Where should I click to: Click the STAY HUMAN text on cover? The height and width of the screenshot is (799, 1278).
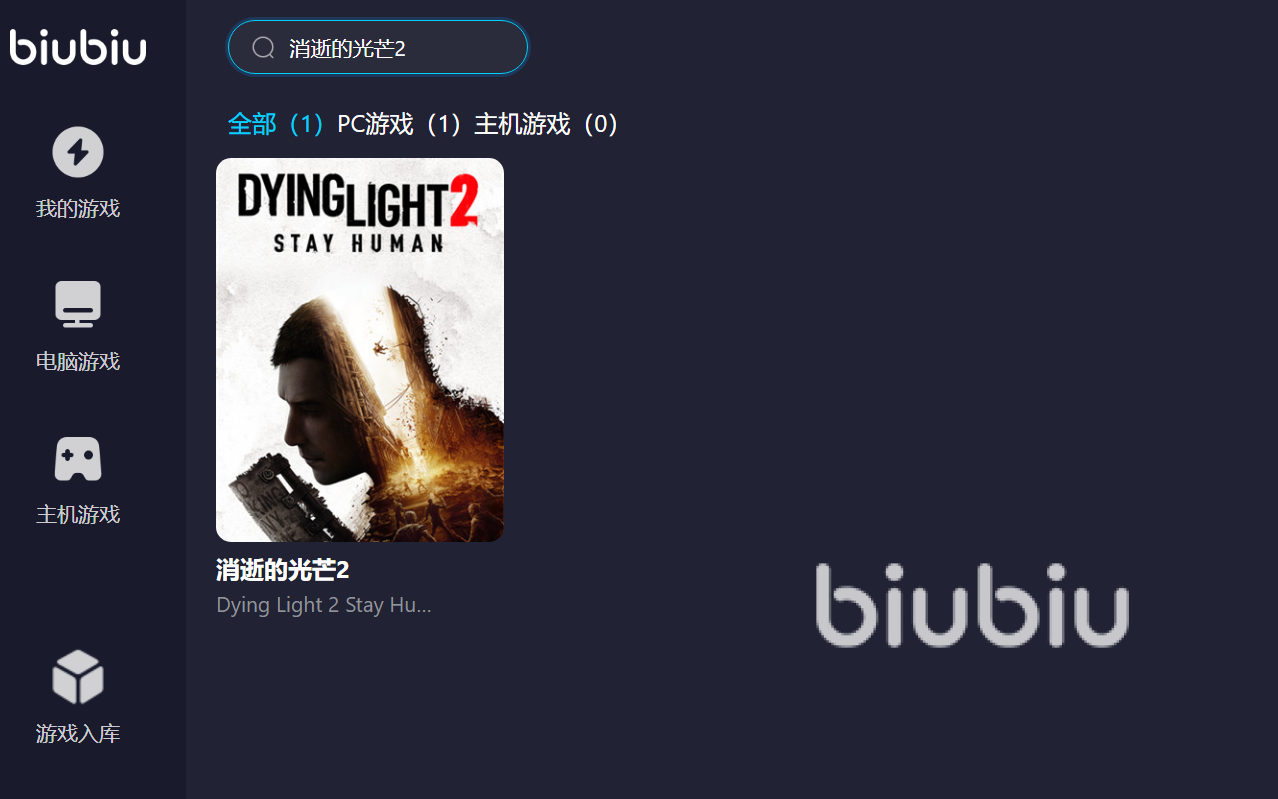[359, 243]
